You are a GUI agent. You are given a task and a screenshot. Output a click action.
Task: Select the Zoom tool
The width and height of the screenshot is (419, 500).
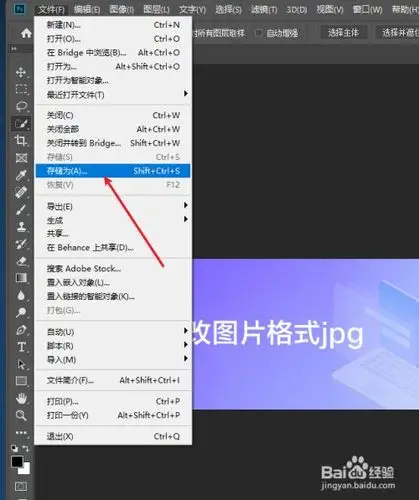click(x=21, y=415)
